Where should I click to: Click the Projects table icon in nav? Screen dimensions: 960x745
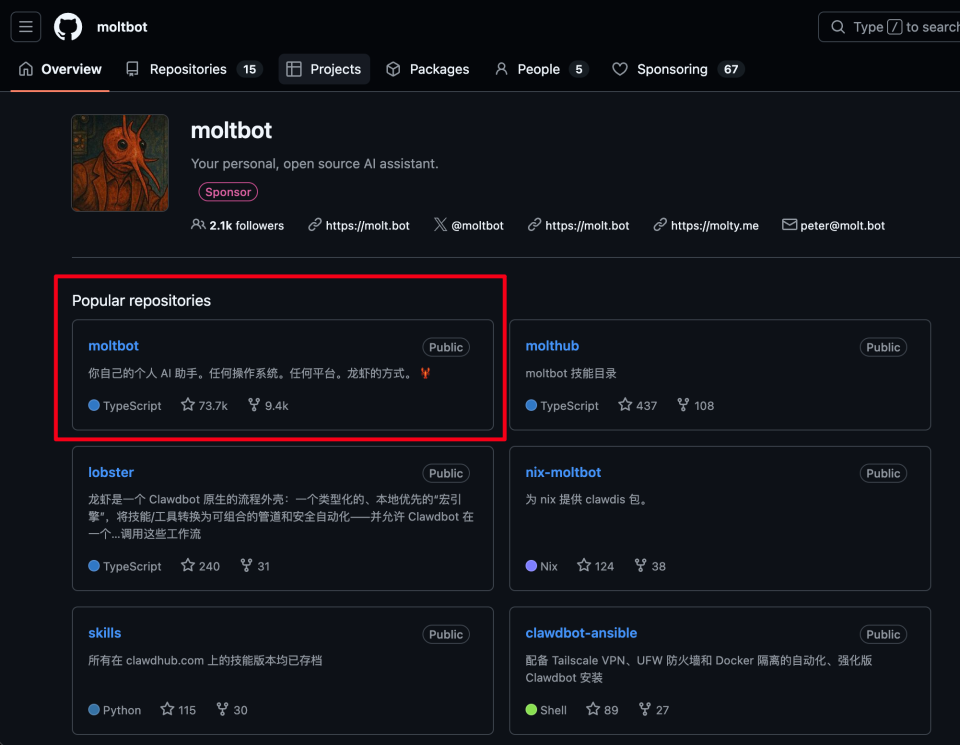click(294, 69)
